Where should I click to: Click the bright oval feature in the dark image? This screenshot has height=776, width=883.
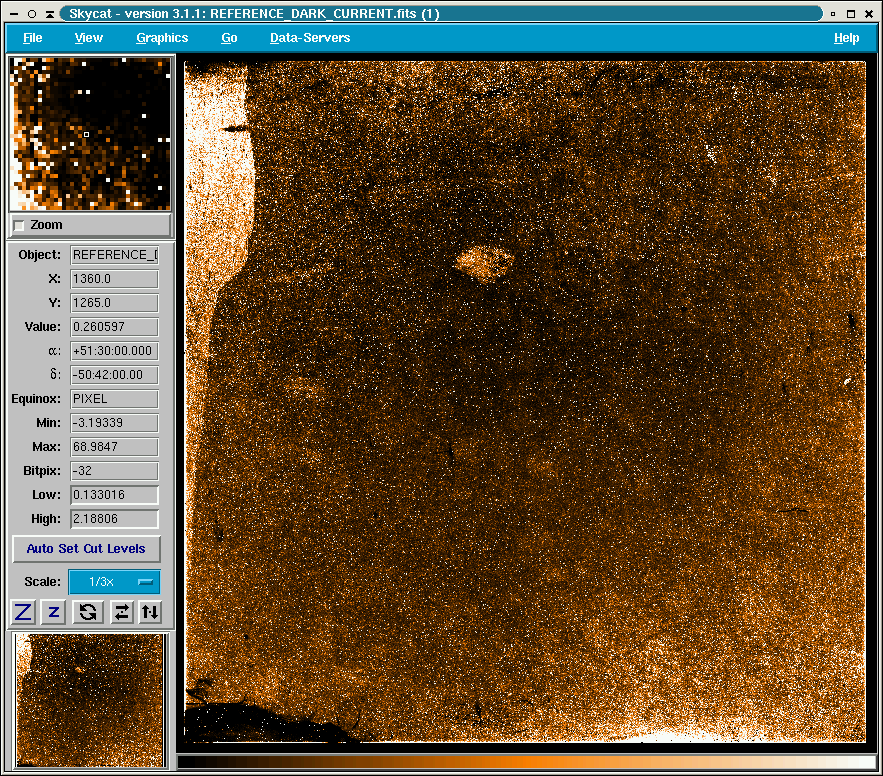(485, 263)
